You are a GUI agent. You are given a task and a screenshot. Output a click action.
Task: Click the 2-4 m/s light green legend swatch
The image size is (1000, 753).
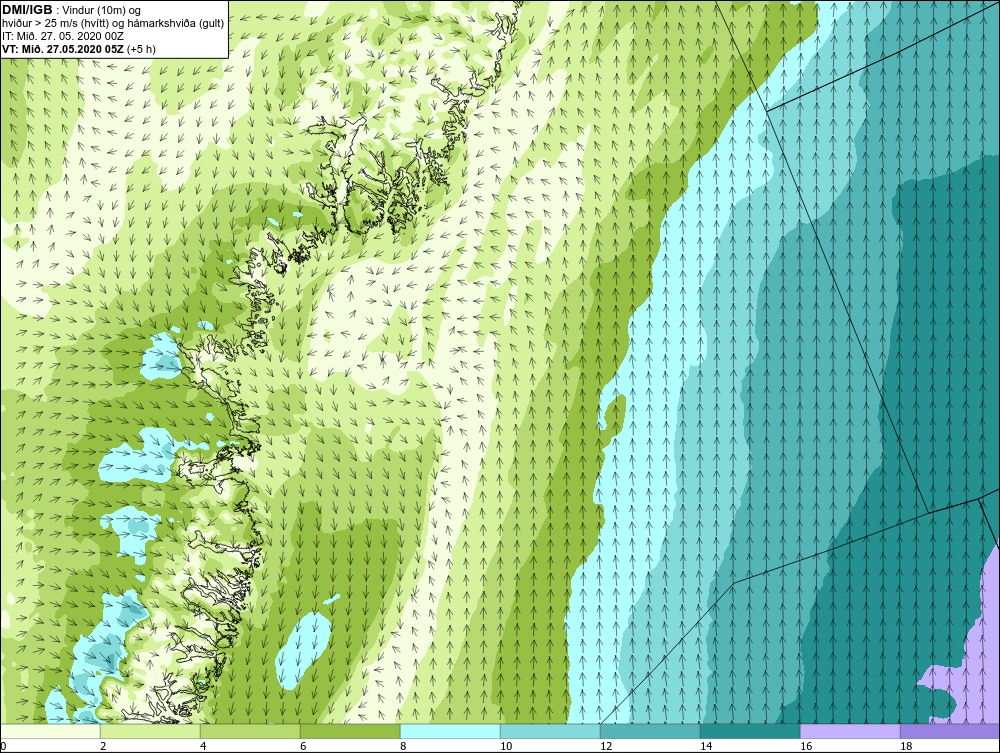[x=150, y=731]
